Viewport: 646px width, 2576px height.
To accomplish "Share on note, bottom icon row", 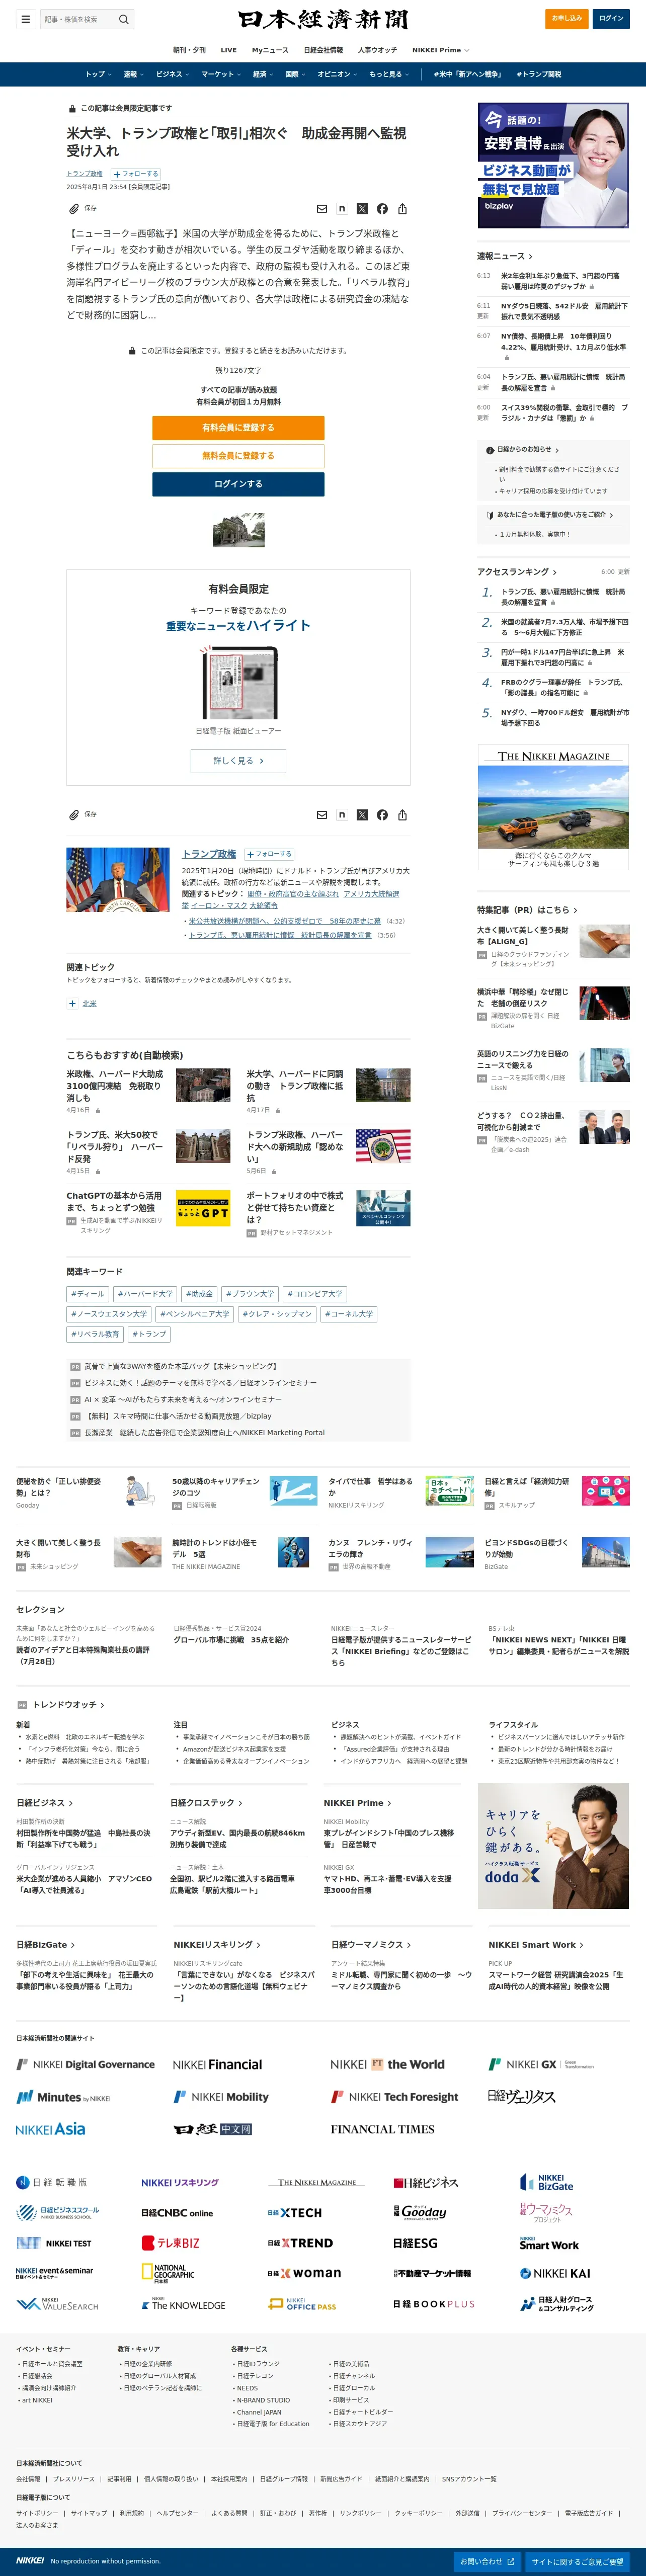I will tap(342, 815).
